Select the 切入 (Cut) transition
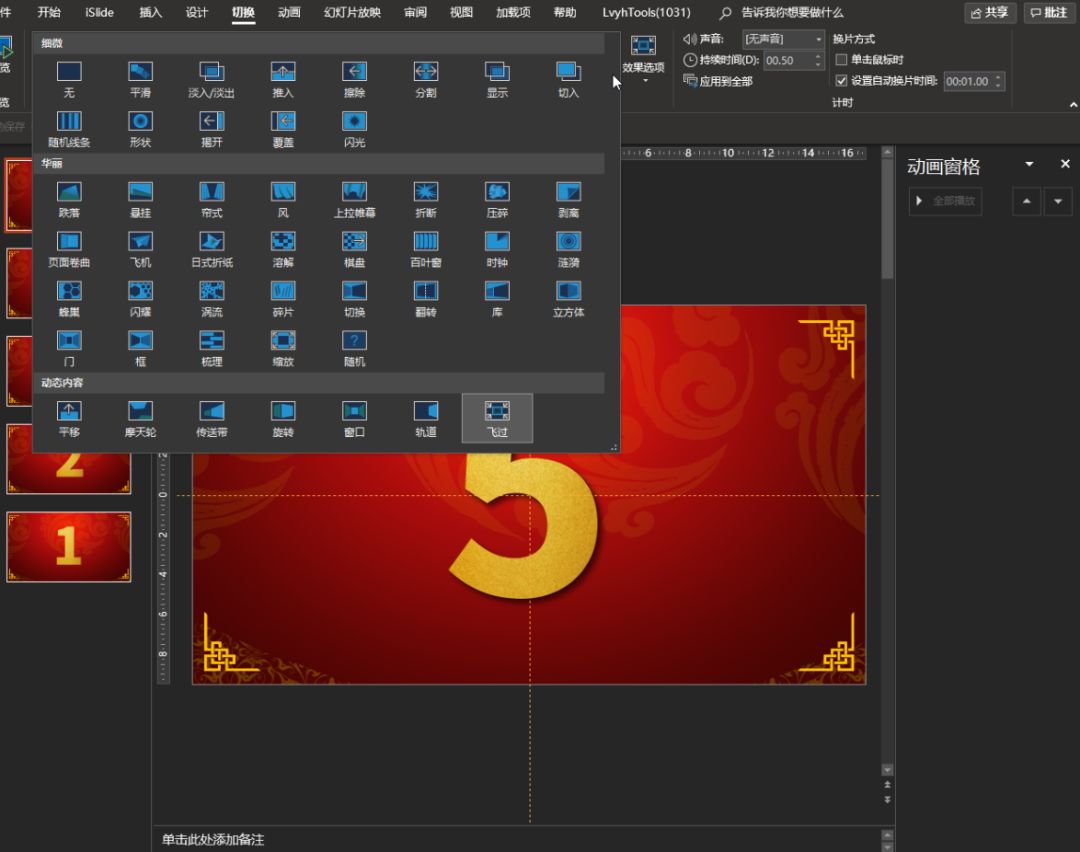 pyautogui.click(x=568, y=79)
